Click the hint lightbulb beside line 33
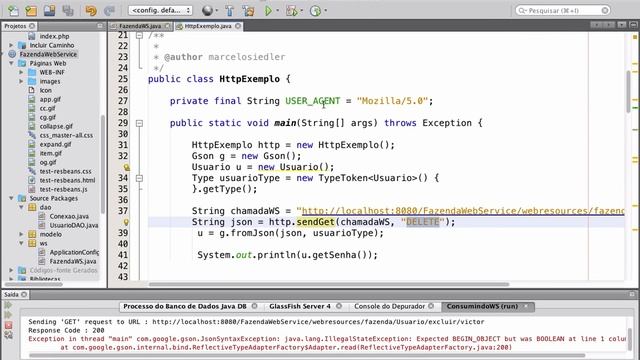 click(127, 167)
